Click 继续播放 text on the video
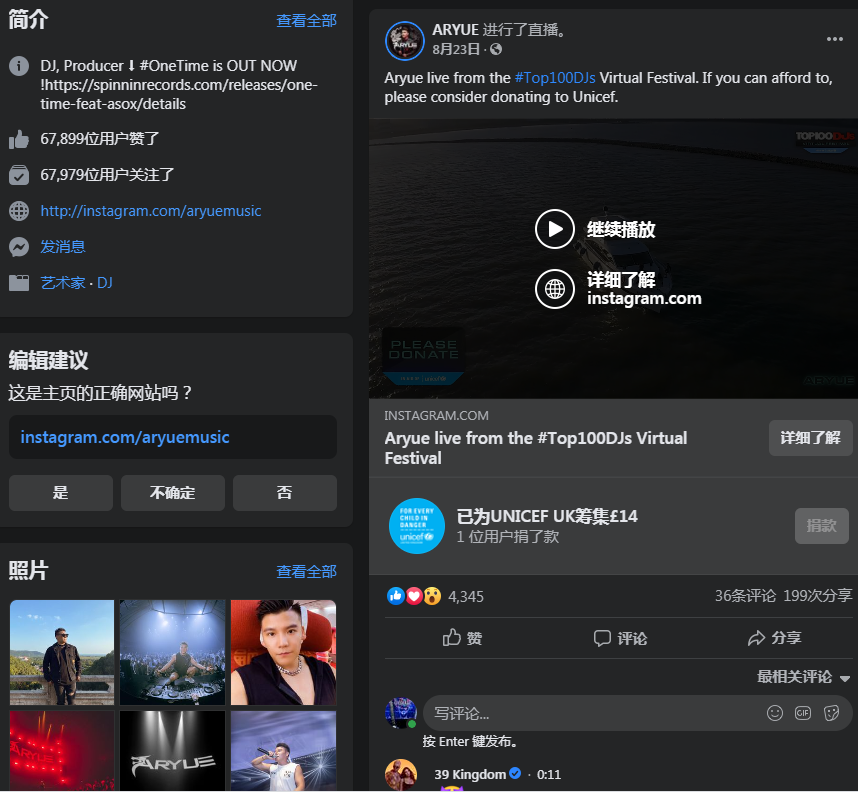This screenshot has width=858, height=795. (x=621, y=230)
